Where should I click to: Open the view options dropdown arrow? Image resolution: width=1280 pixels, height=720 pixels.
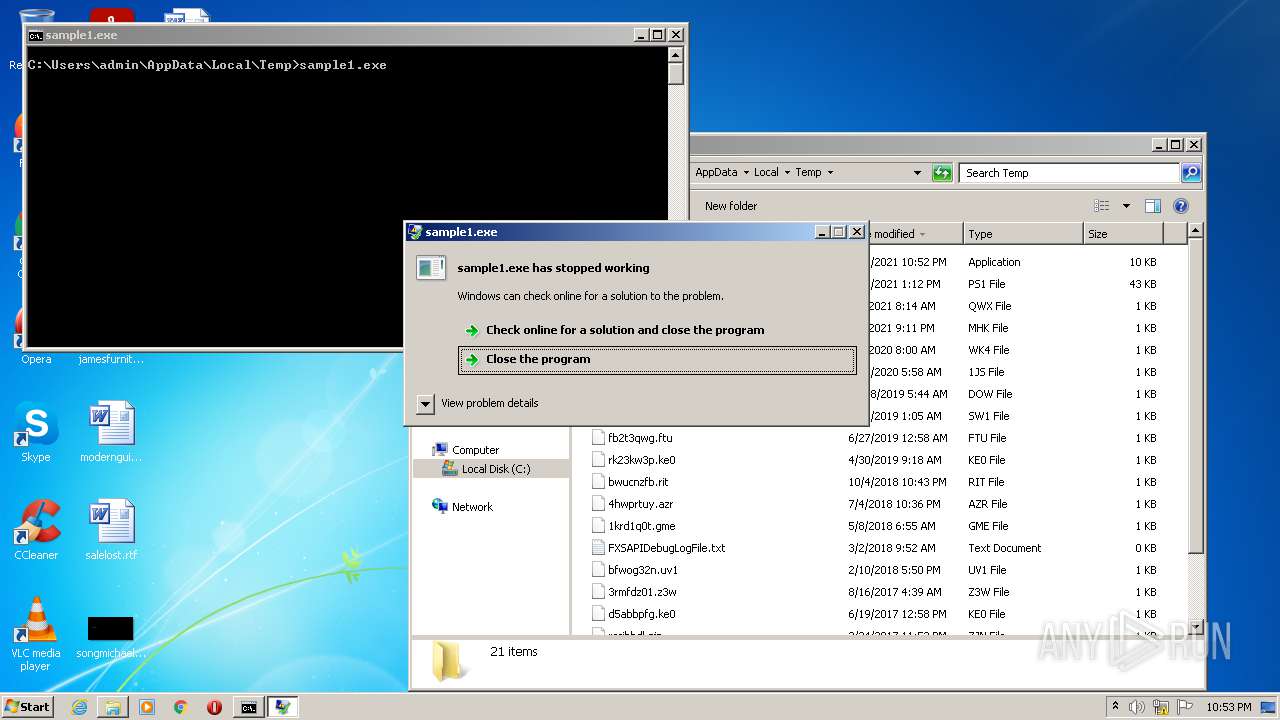pyautogui.click(x=1126, y=206)
